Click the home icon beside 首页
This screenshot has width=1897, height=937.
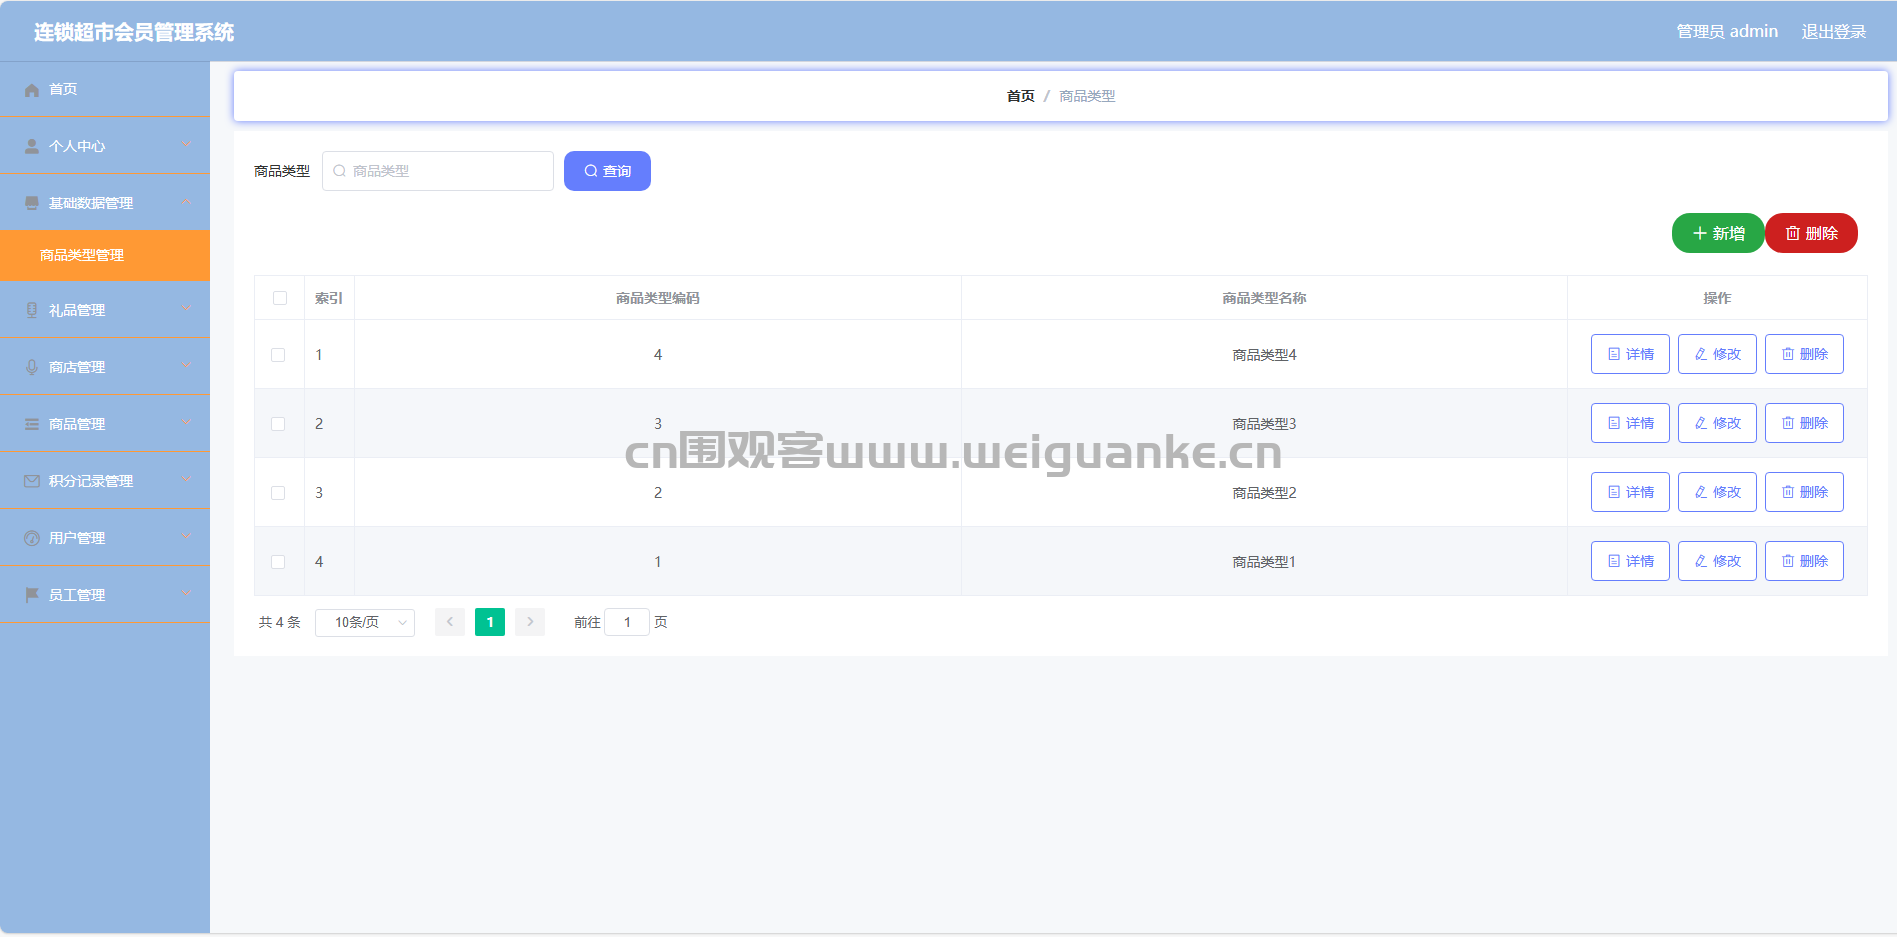pyautogui.click(x=32, y=90)
